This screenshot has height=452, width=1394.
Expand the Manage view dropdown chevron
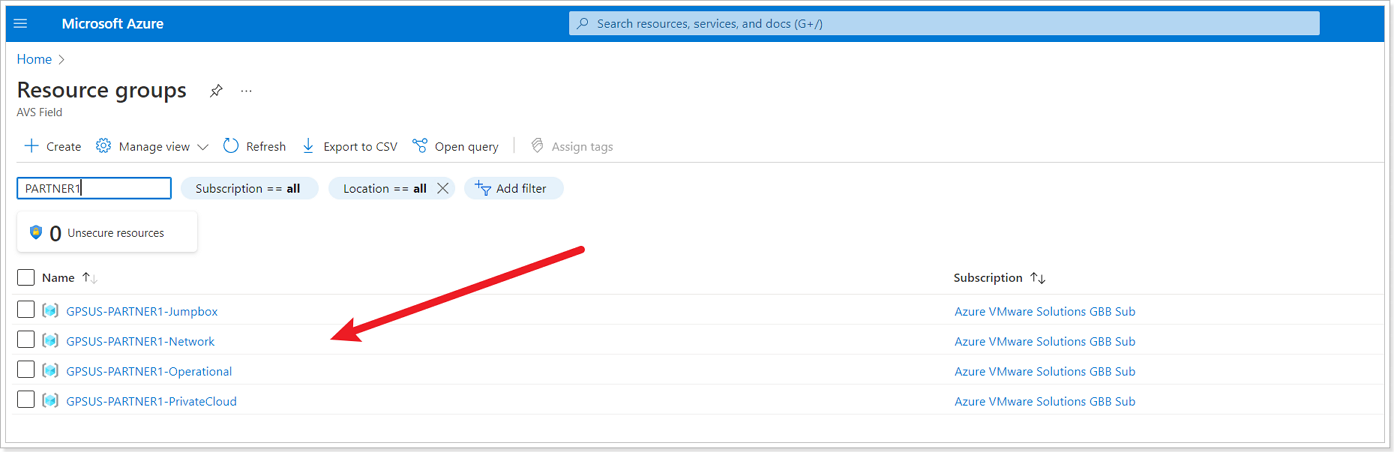(203, 147)
